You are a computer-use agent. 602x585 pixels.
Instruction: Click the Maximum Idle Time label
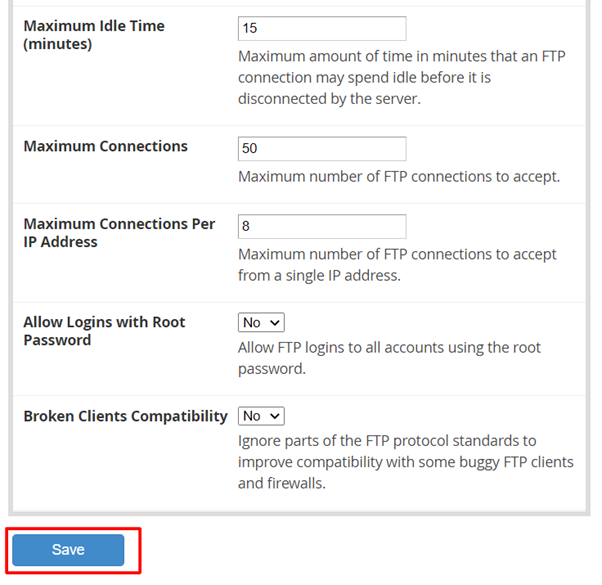(x=94, y=26)
